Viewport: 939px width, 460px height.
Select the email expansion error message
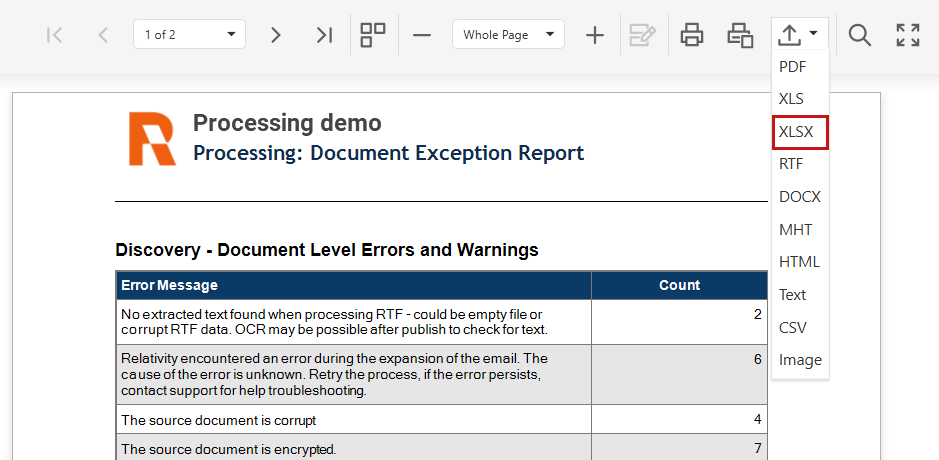[x=334, y=374]
